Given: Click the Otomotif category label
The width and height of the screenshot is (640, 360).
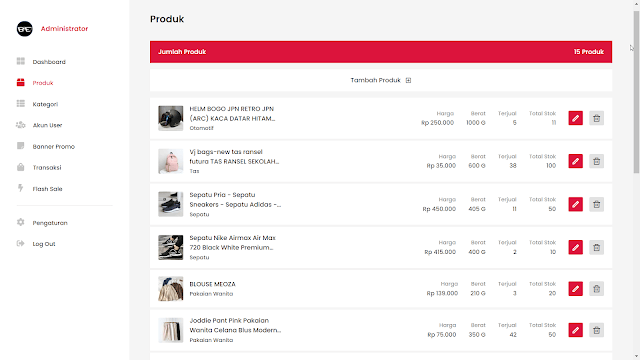Looking at the screenshot, I should (x=201, y=128).
